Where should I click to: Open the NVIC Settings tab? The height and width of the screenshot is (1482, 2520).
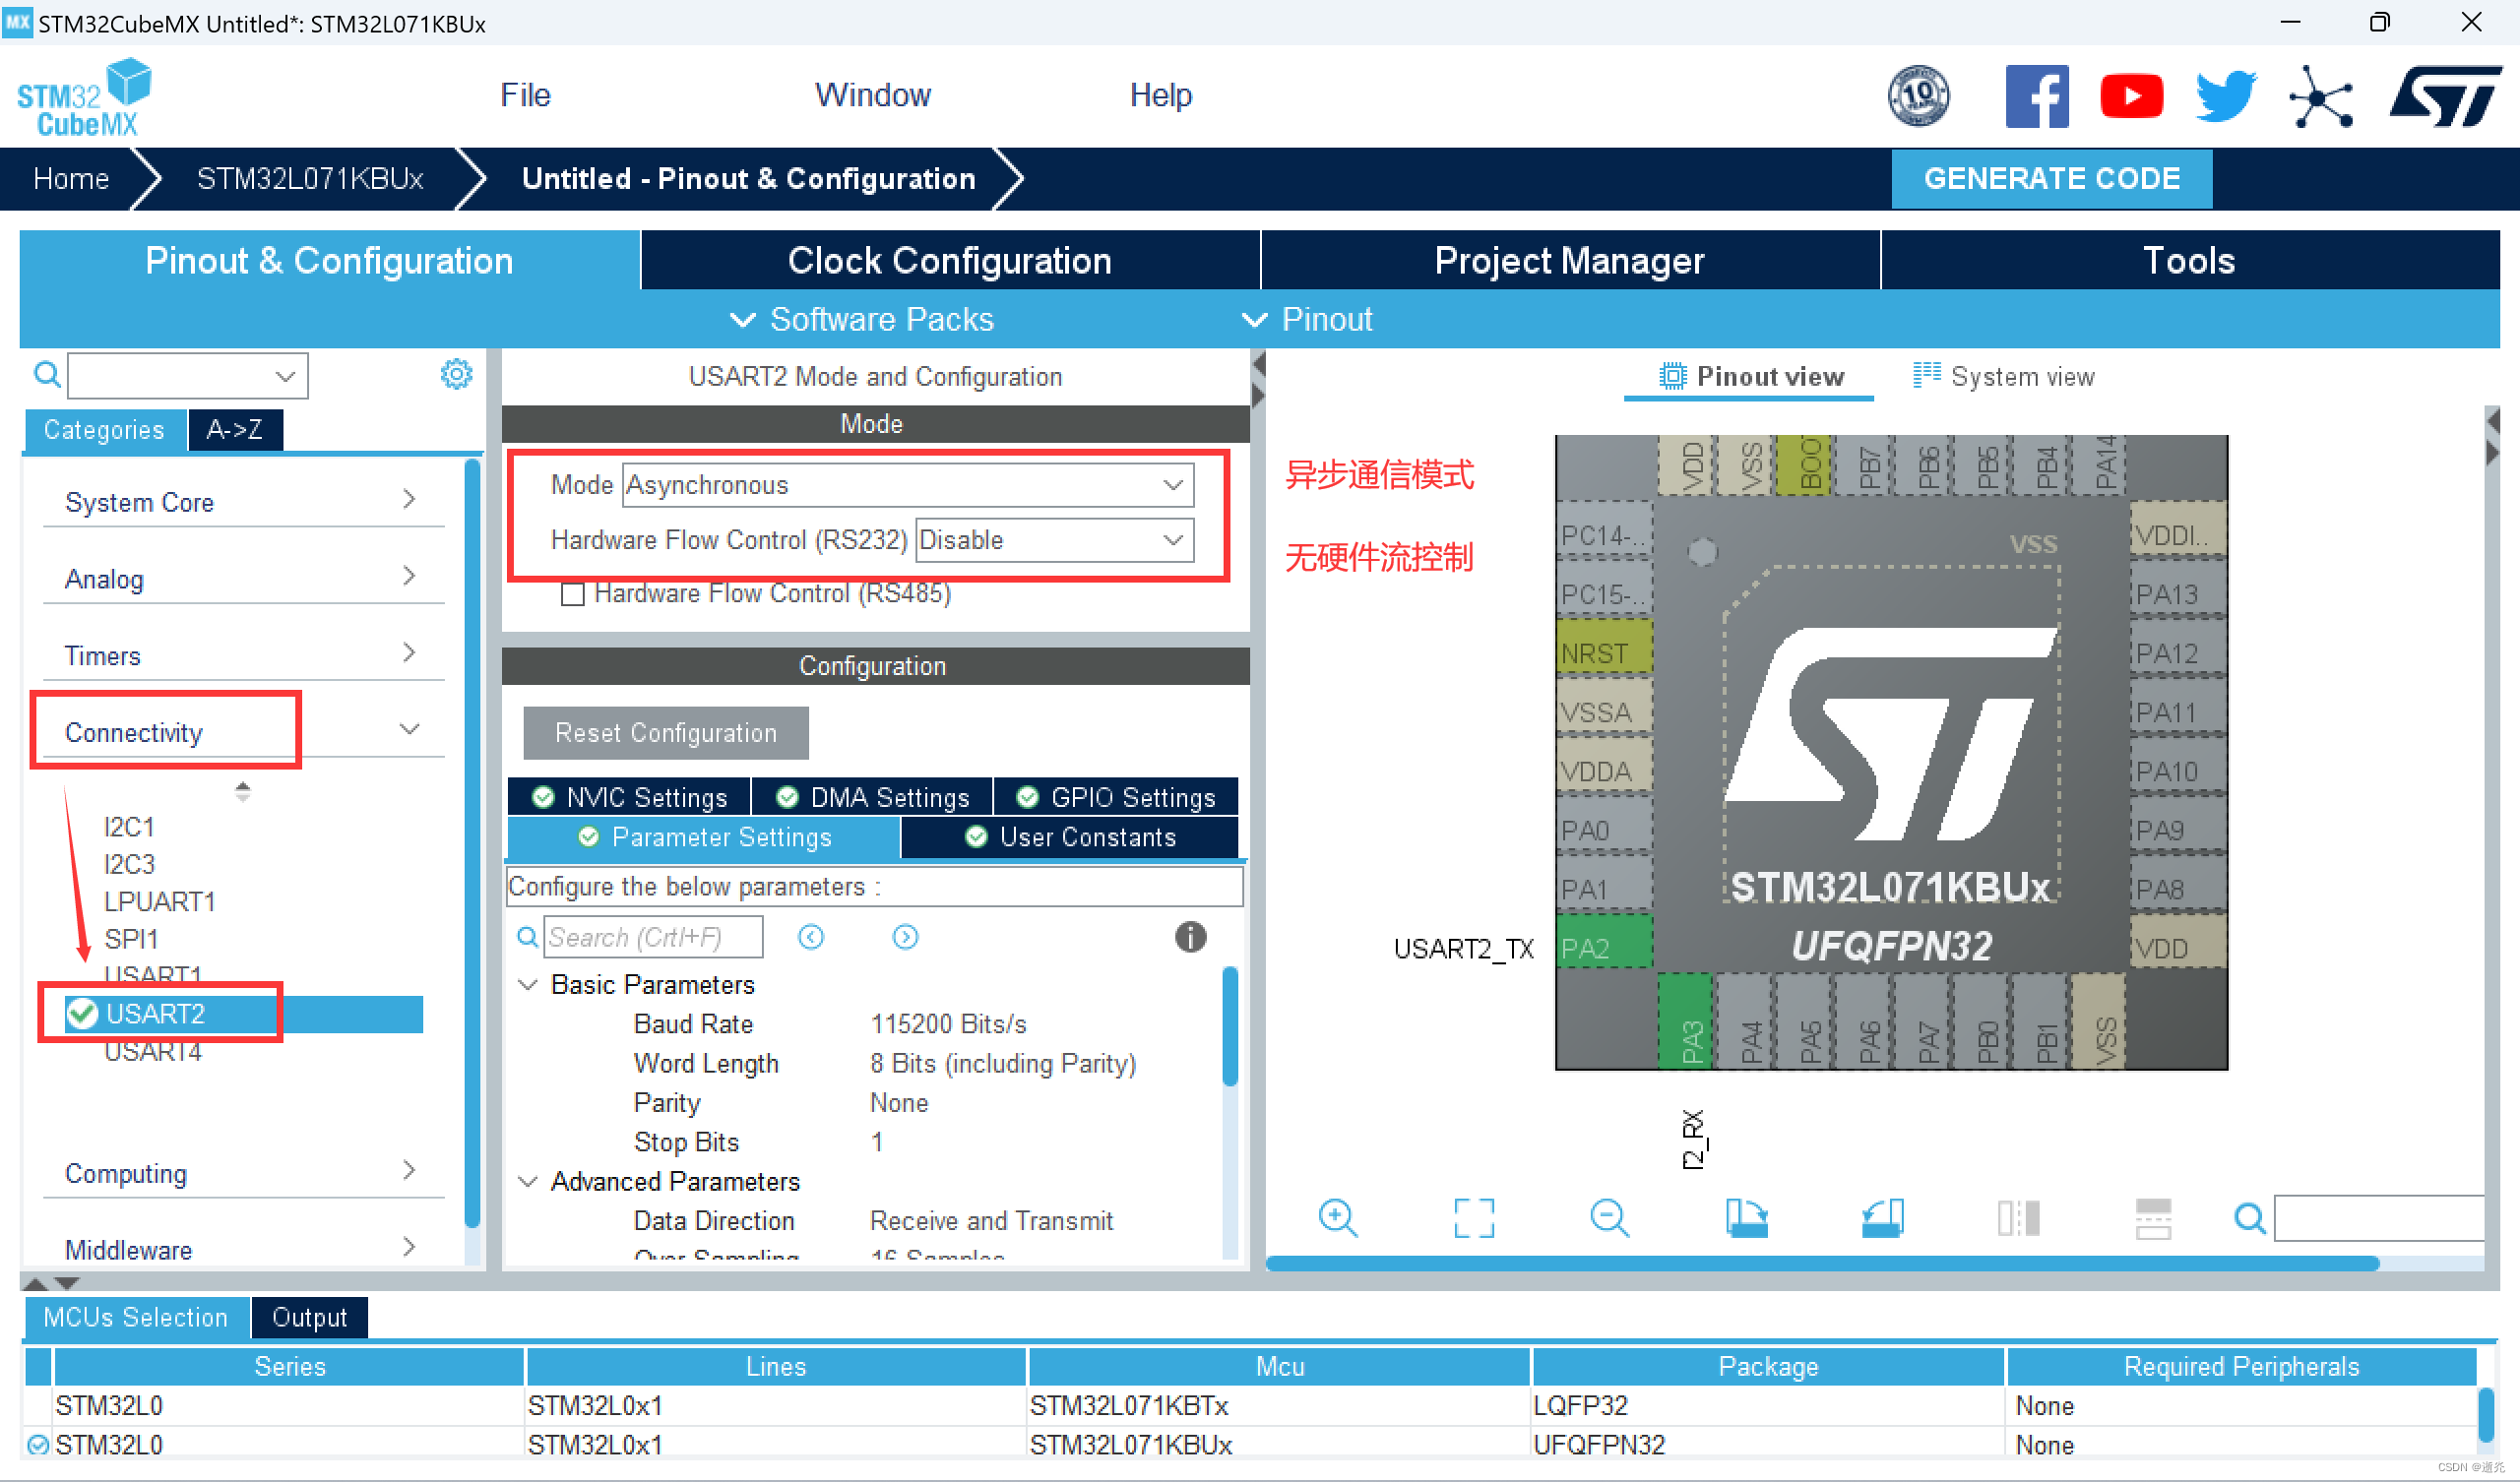pyautogui.click(x=628, y=797)
